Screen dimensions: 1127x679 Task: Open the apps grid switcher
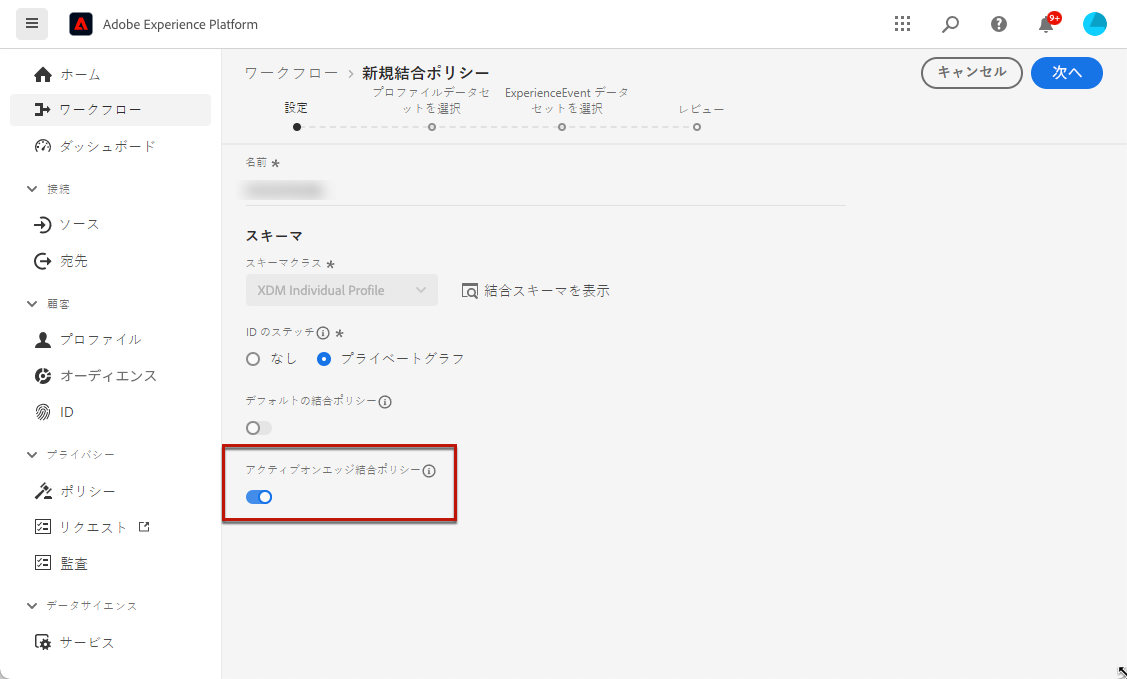tap(902, 24)
